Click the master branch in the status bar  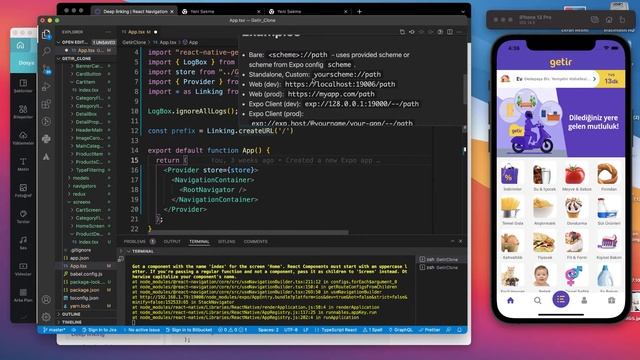[x=54, y=330]
